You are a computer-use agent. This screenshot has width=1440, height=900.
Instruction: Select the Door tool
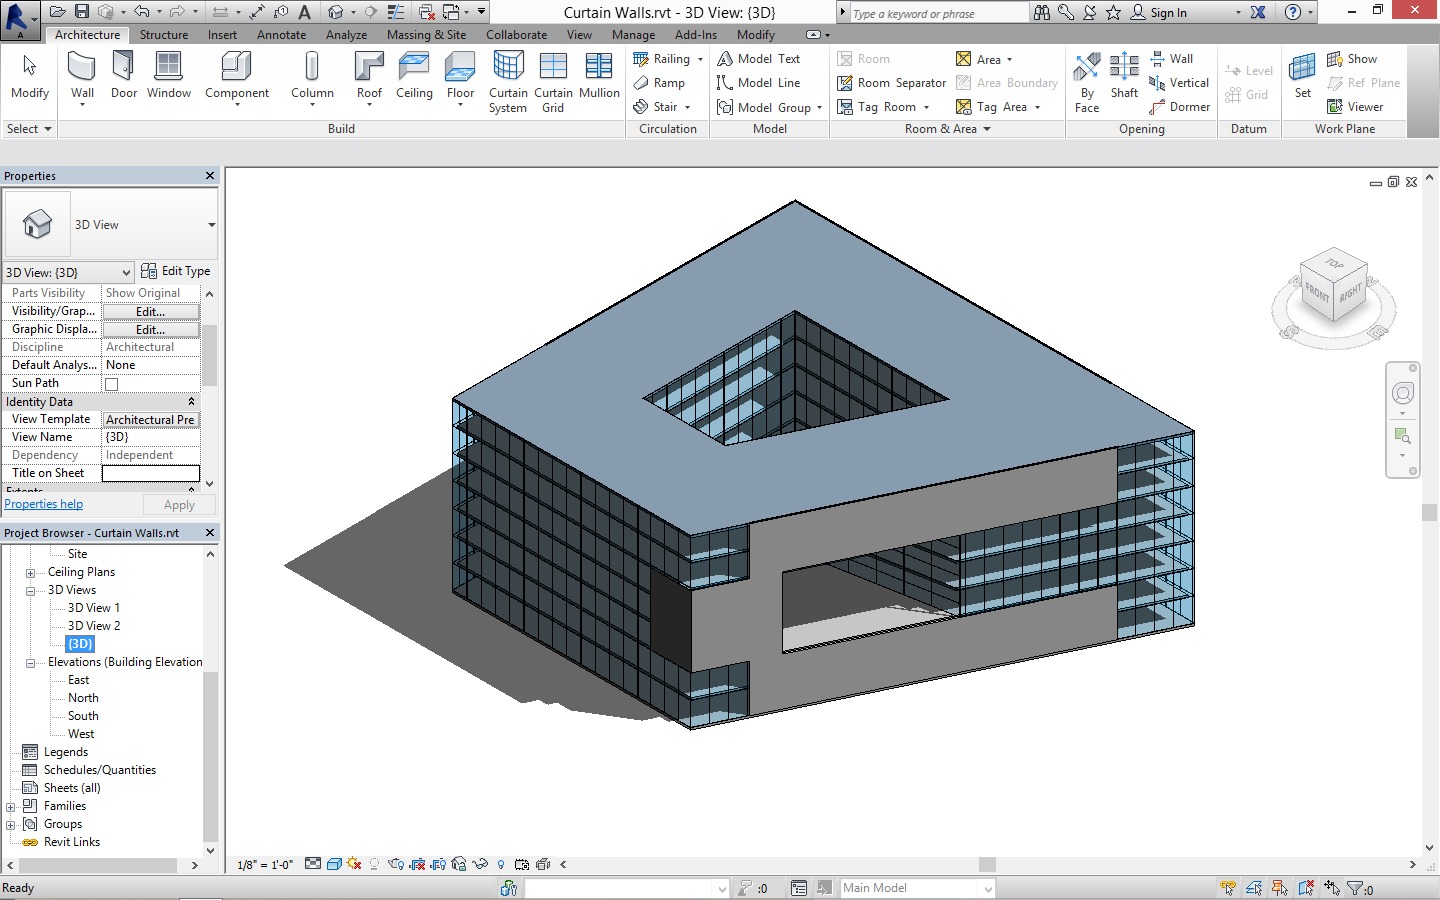pyautogui.click(x=124, y=68)
